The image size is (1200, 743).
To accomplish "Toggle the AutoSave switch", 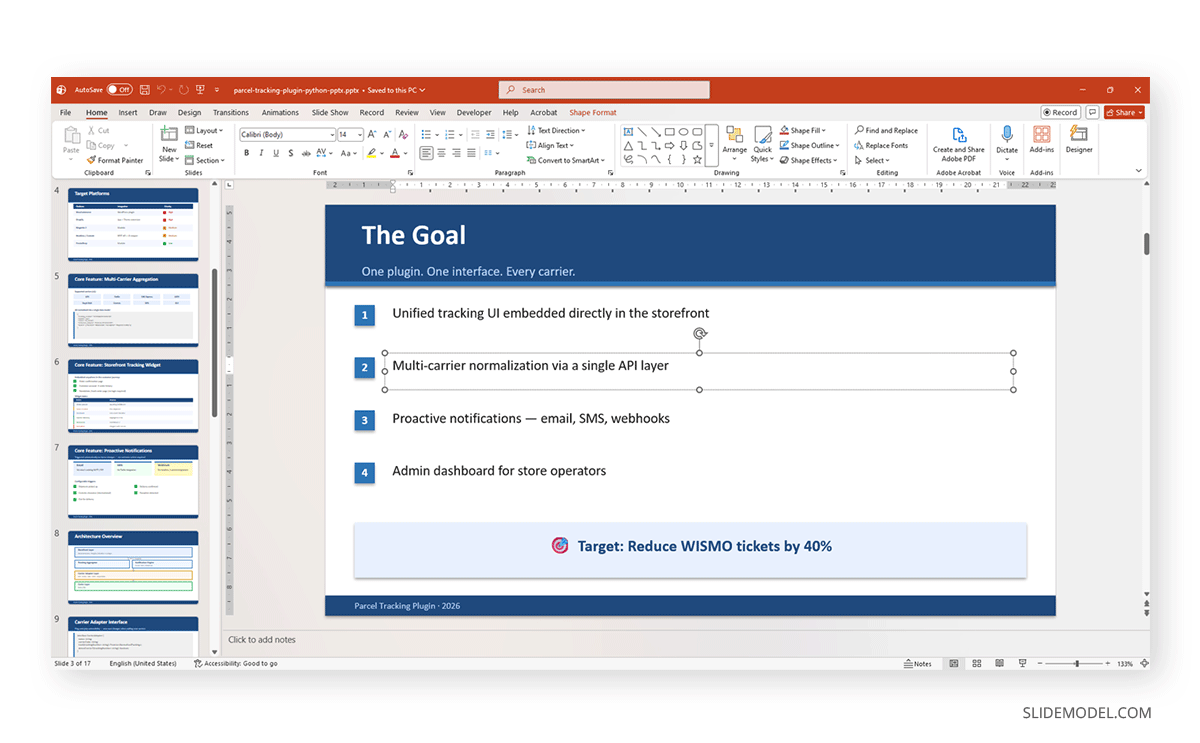I will pyautogui.click(x=119, y=90).
